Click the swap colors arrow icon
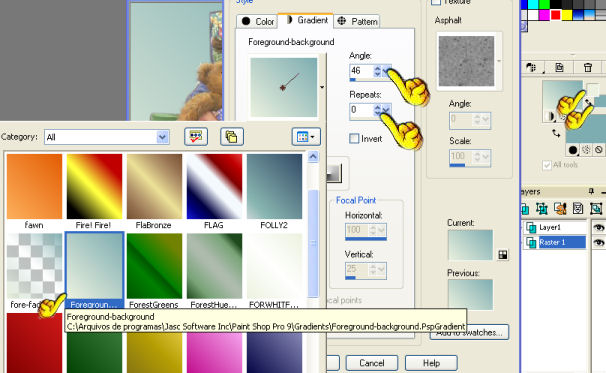The image size is (606, 373). 556,133
